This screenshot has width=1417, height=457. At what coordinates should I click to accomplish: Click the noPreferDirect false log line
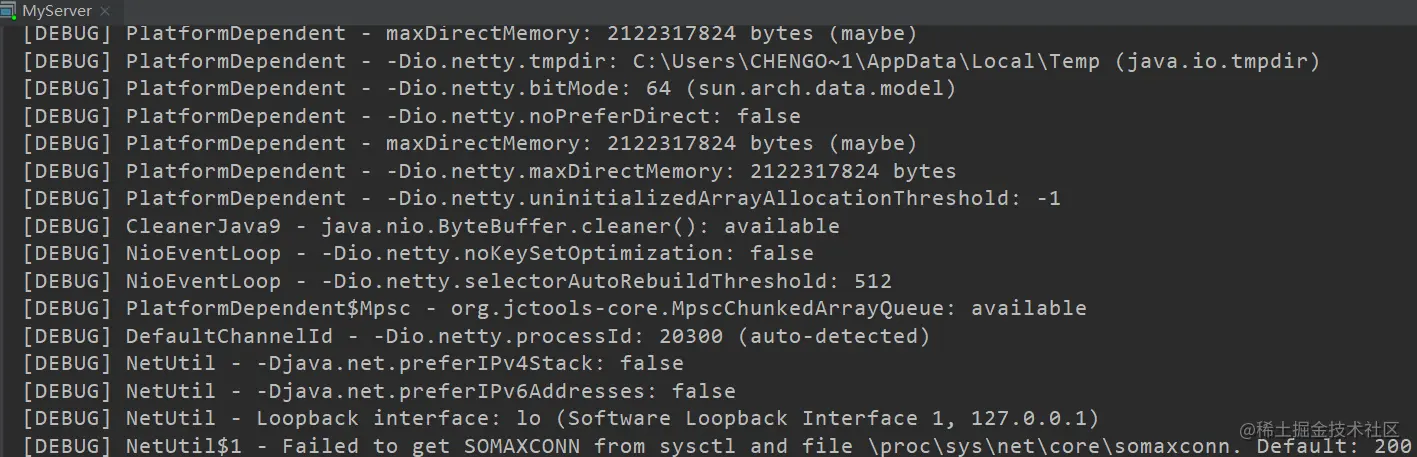[462, 116]
